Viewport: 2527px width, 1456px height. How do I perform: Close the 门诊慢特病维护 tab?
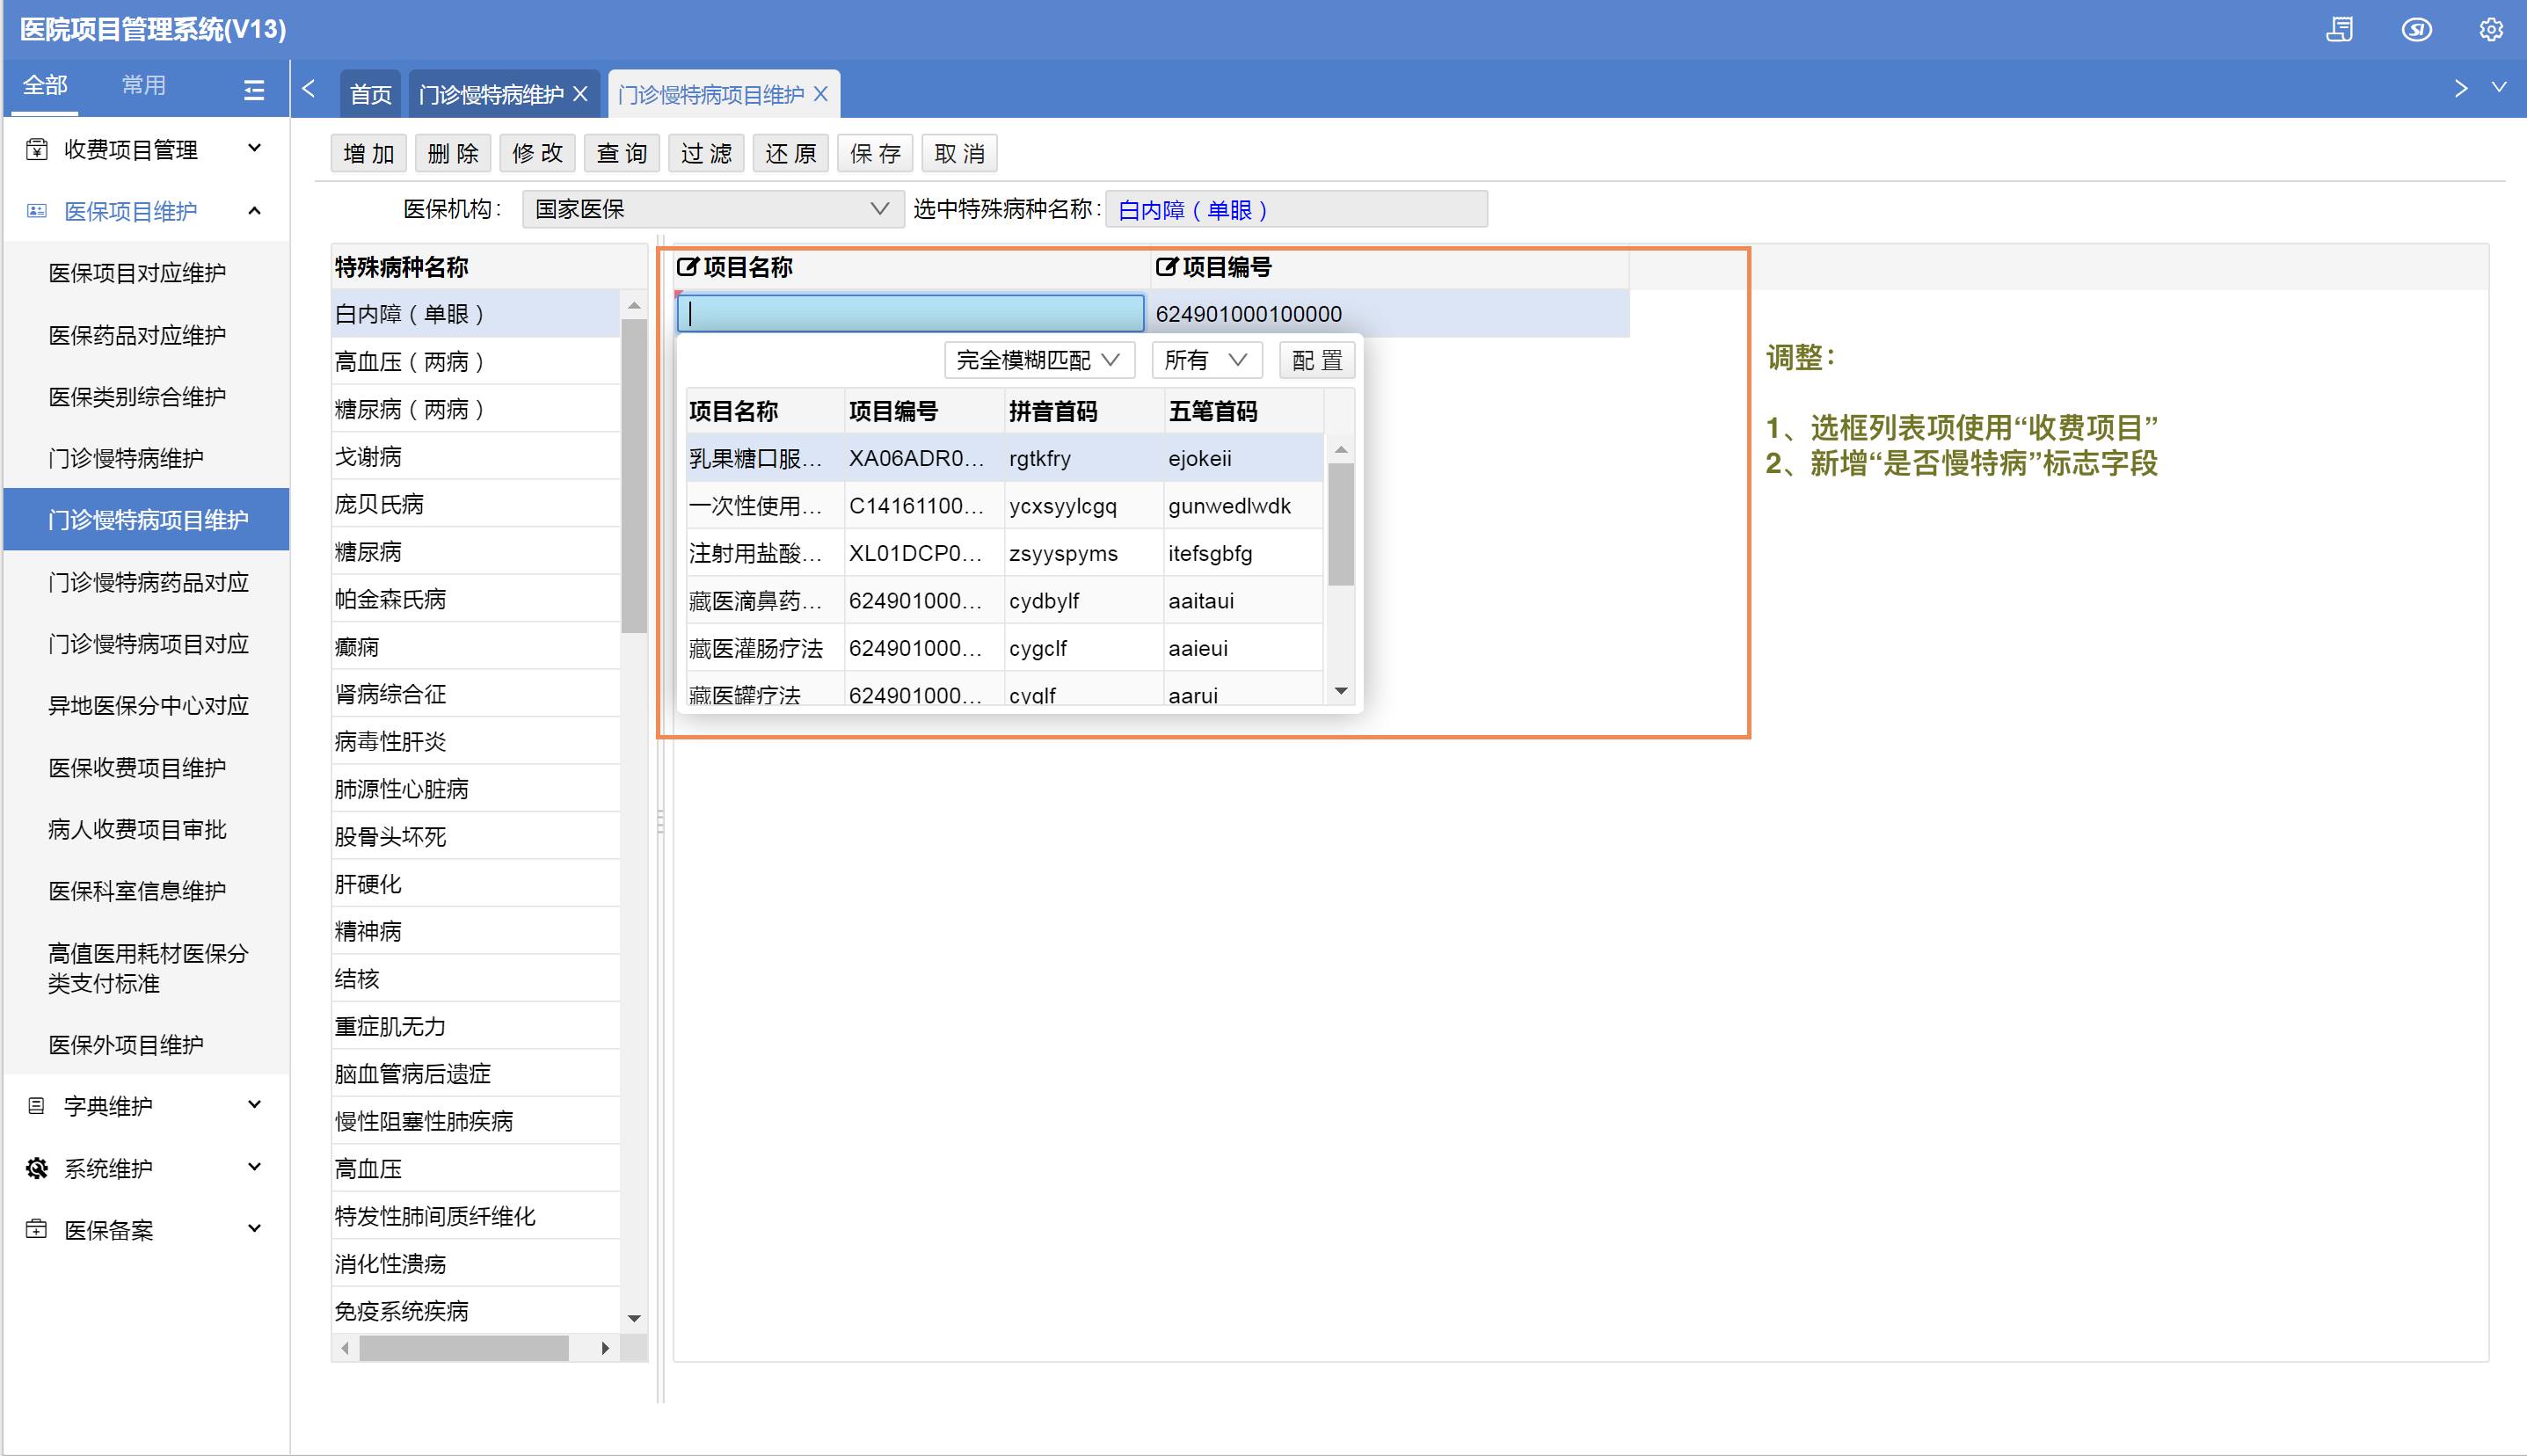pos(581,94)
